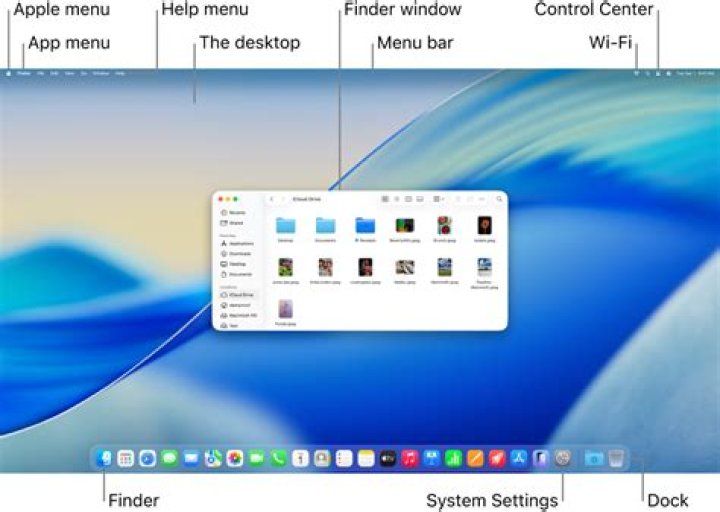Select the Desktop folder in Finder window

pyautogui.click(x=285, y=226)
